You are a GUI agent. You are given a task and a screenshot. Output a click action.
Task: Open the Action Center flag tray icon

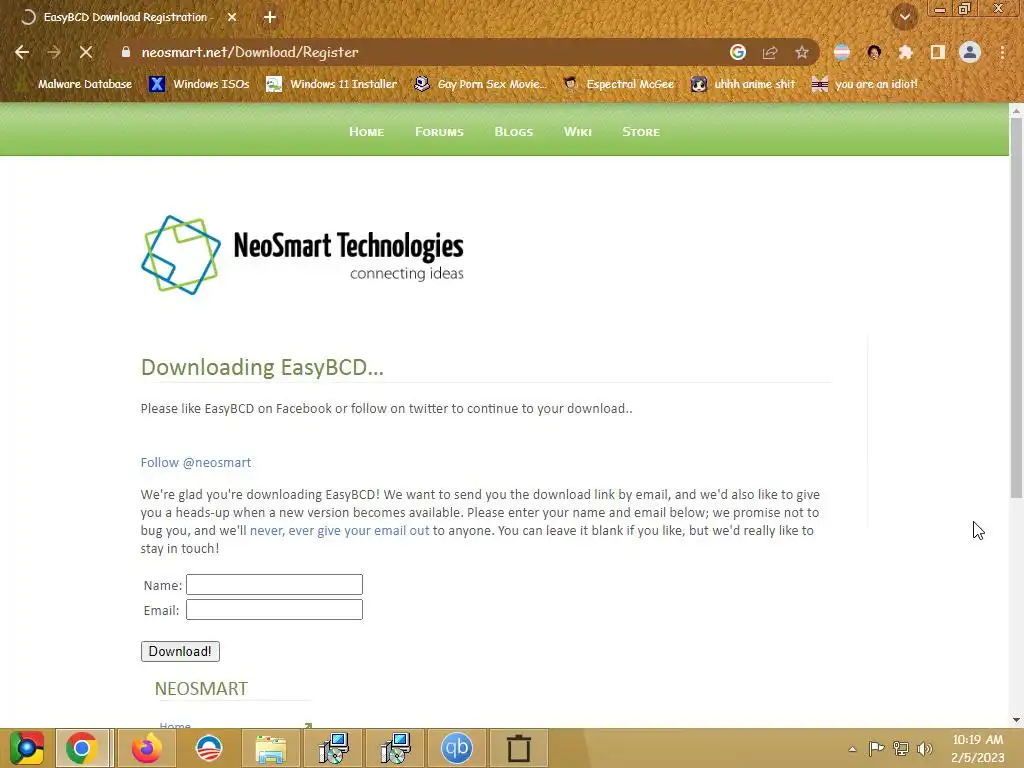coord(876,748)
